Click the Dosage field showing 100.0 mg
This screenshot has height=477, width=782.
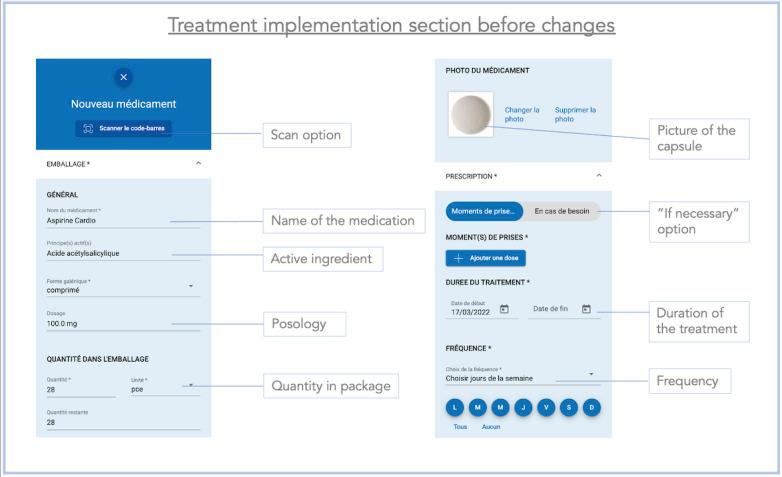coord(123,320)
